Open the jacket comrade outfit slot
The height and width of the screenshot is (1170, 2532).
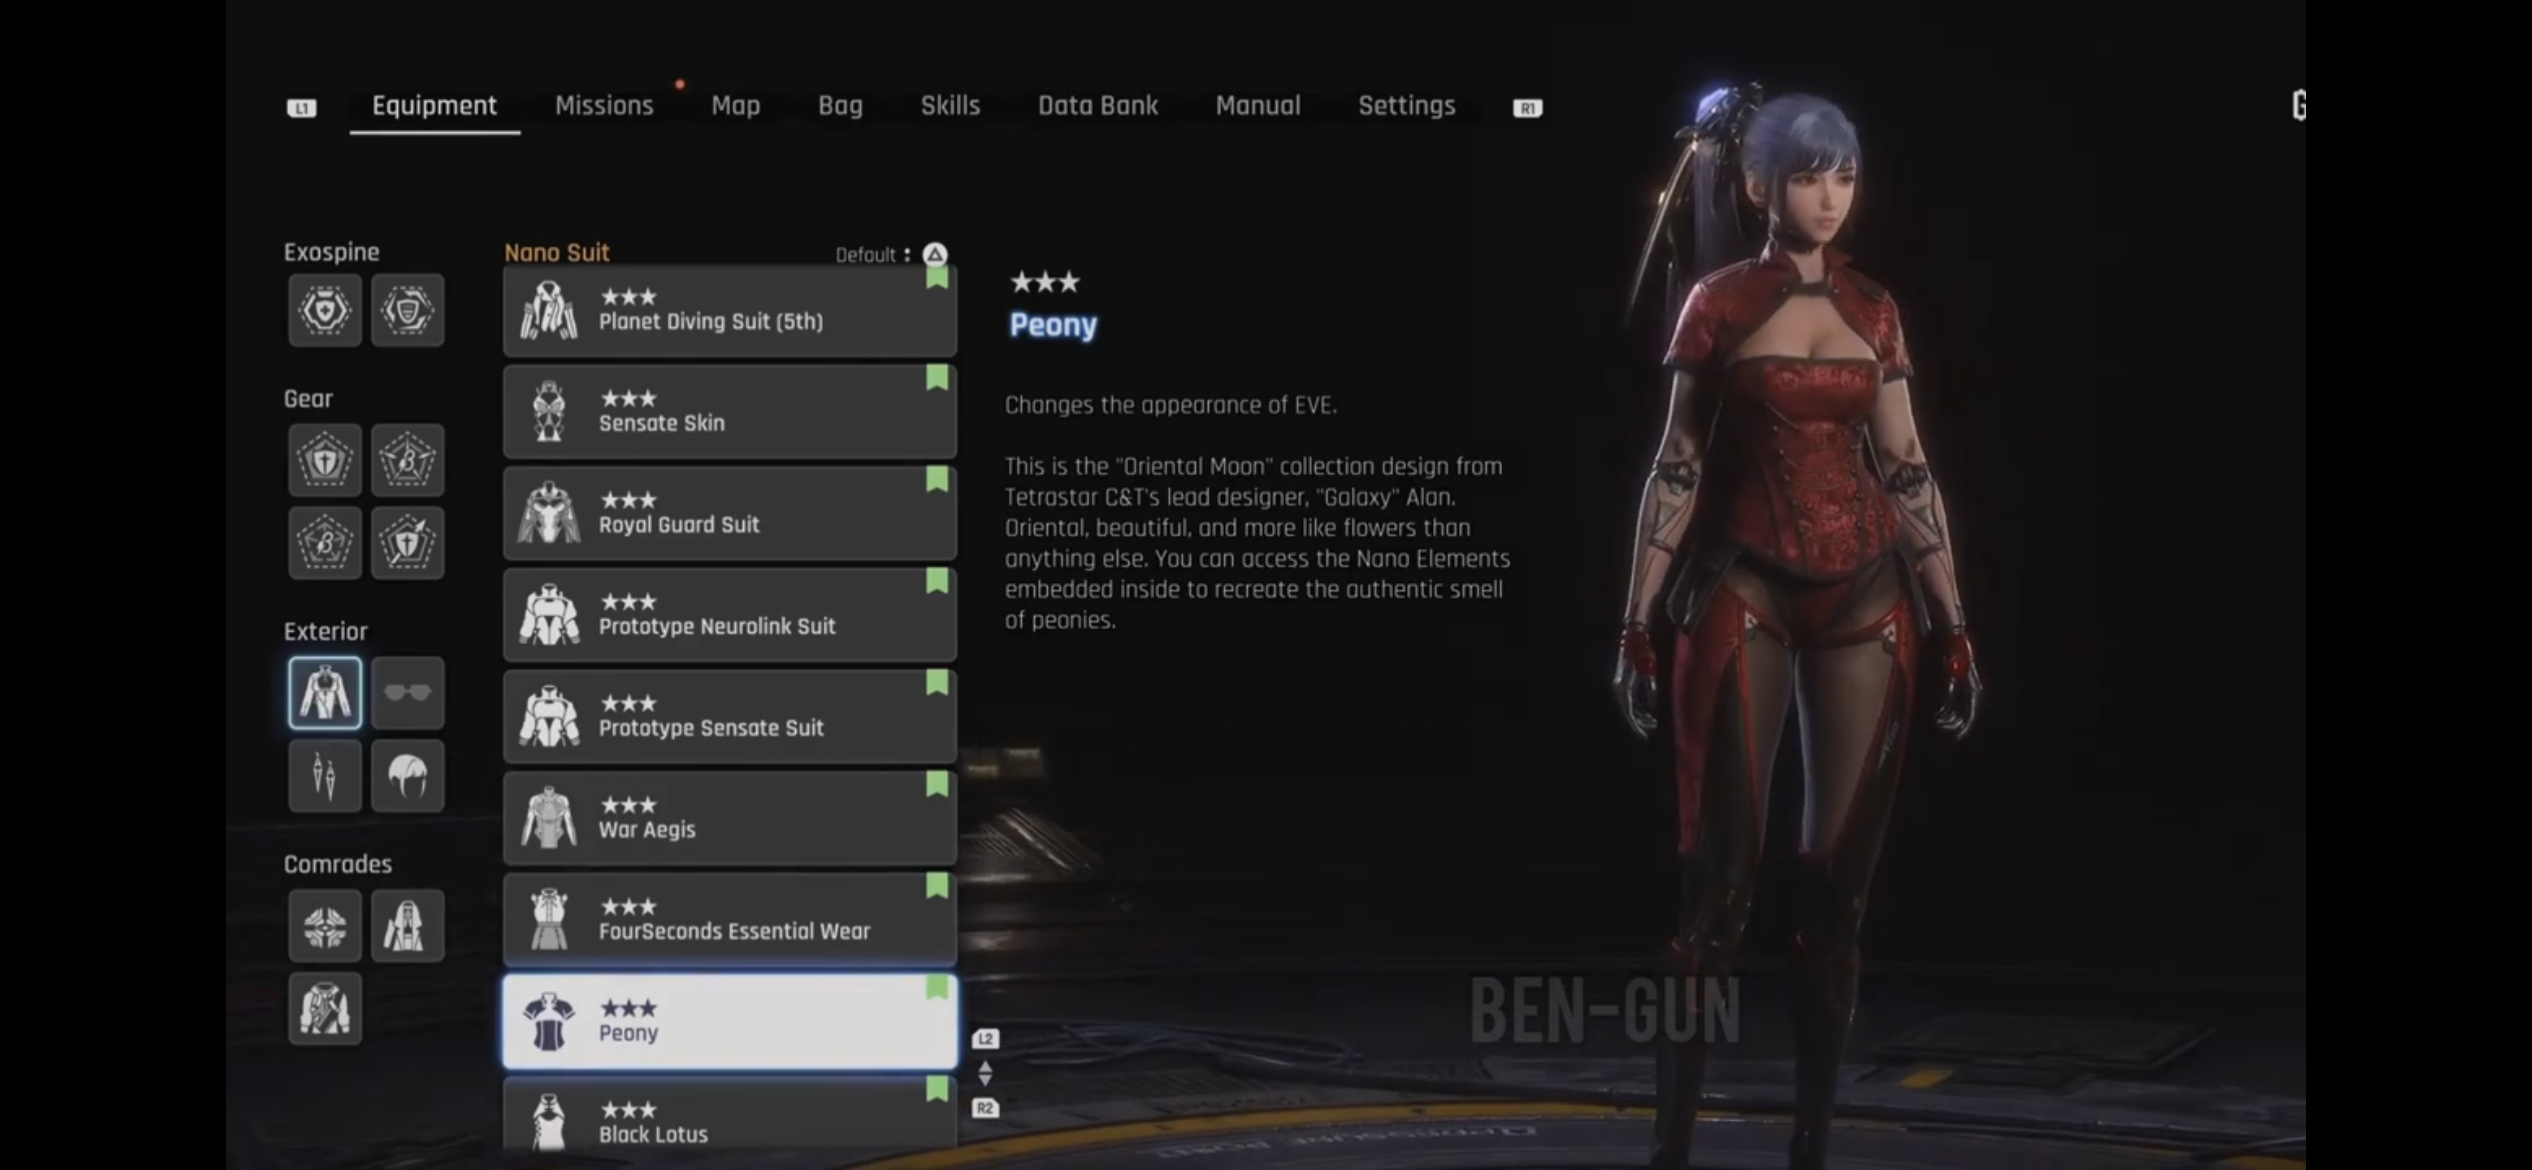325,1009
